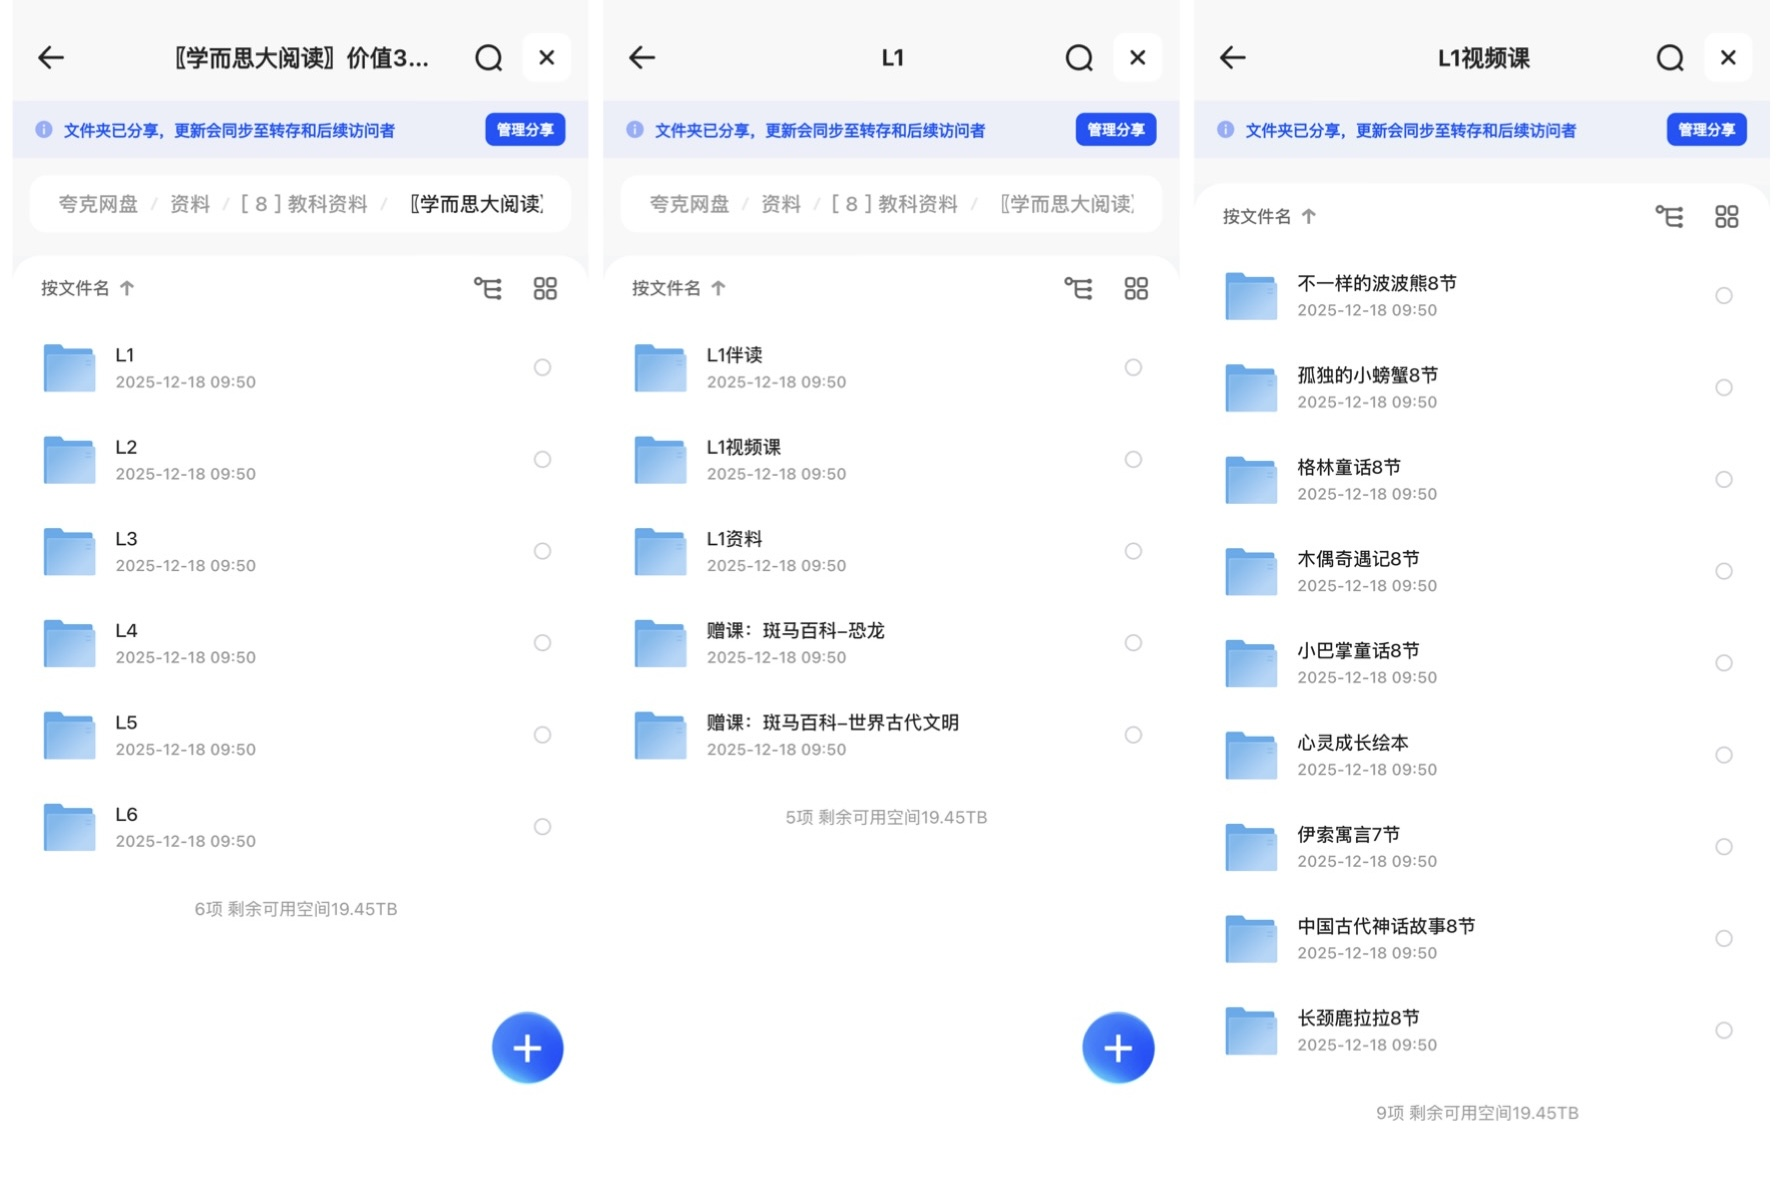Click the X close icon in the first screen
Screen dimensions: 1782x1193
coord(546,57)
